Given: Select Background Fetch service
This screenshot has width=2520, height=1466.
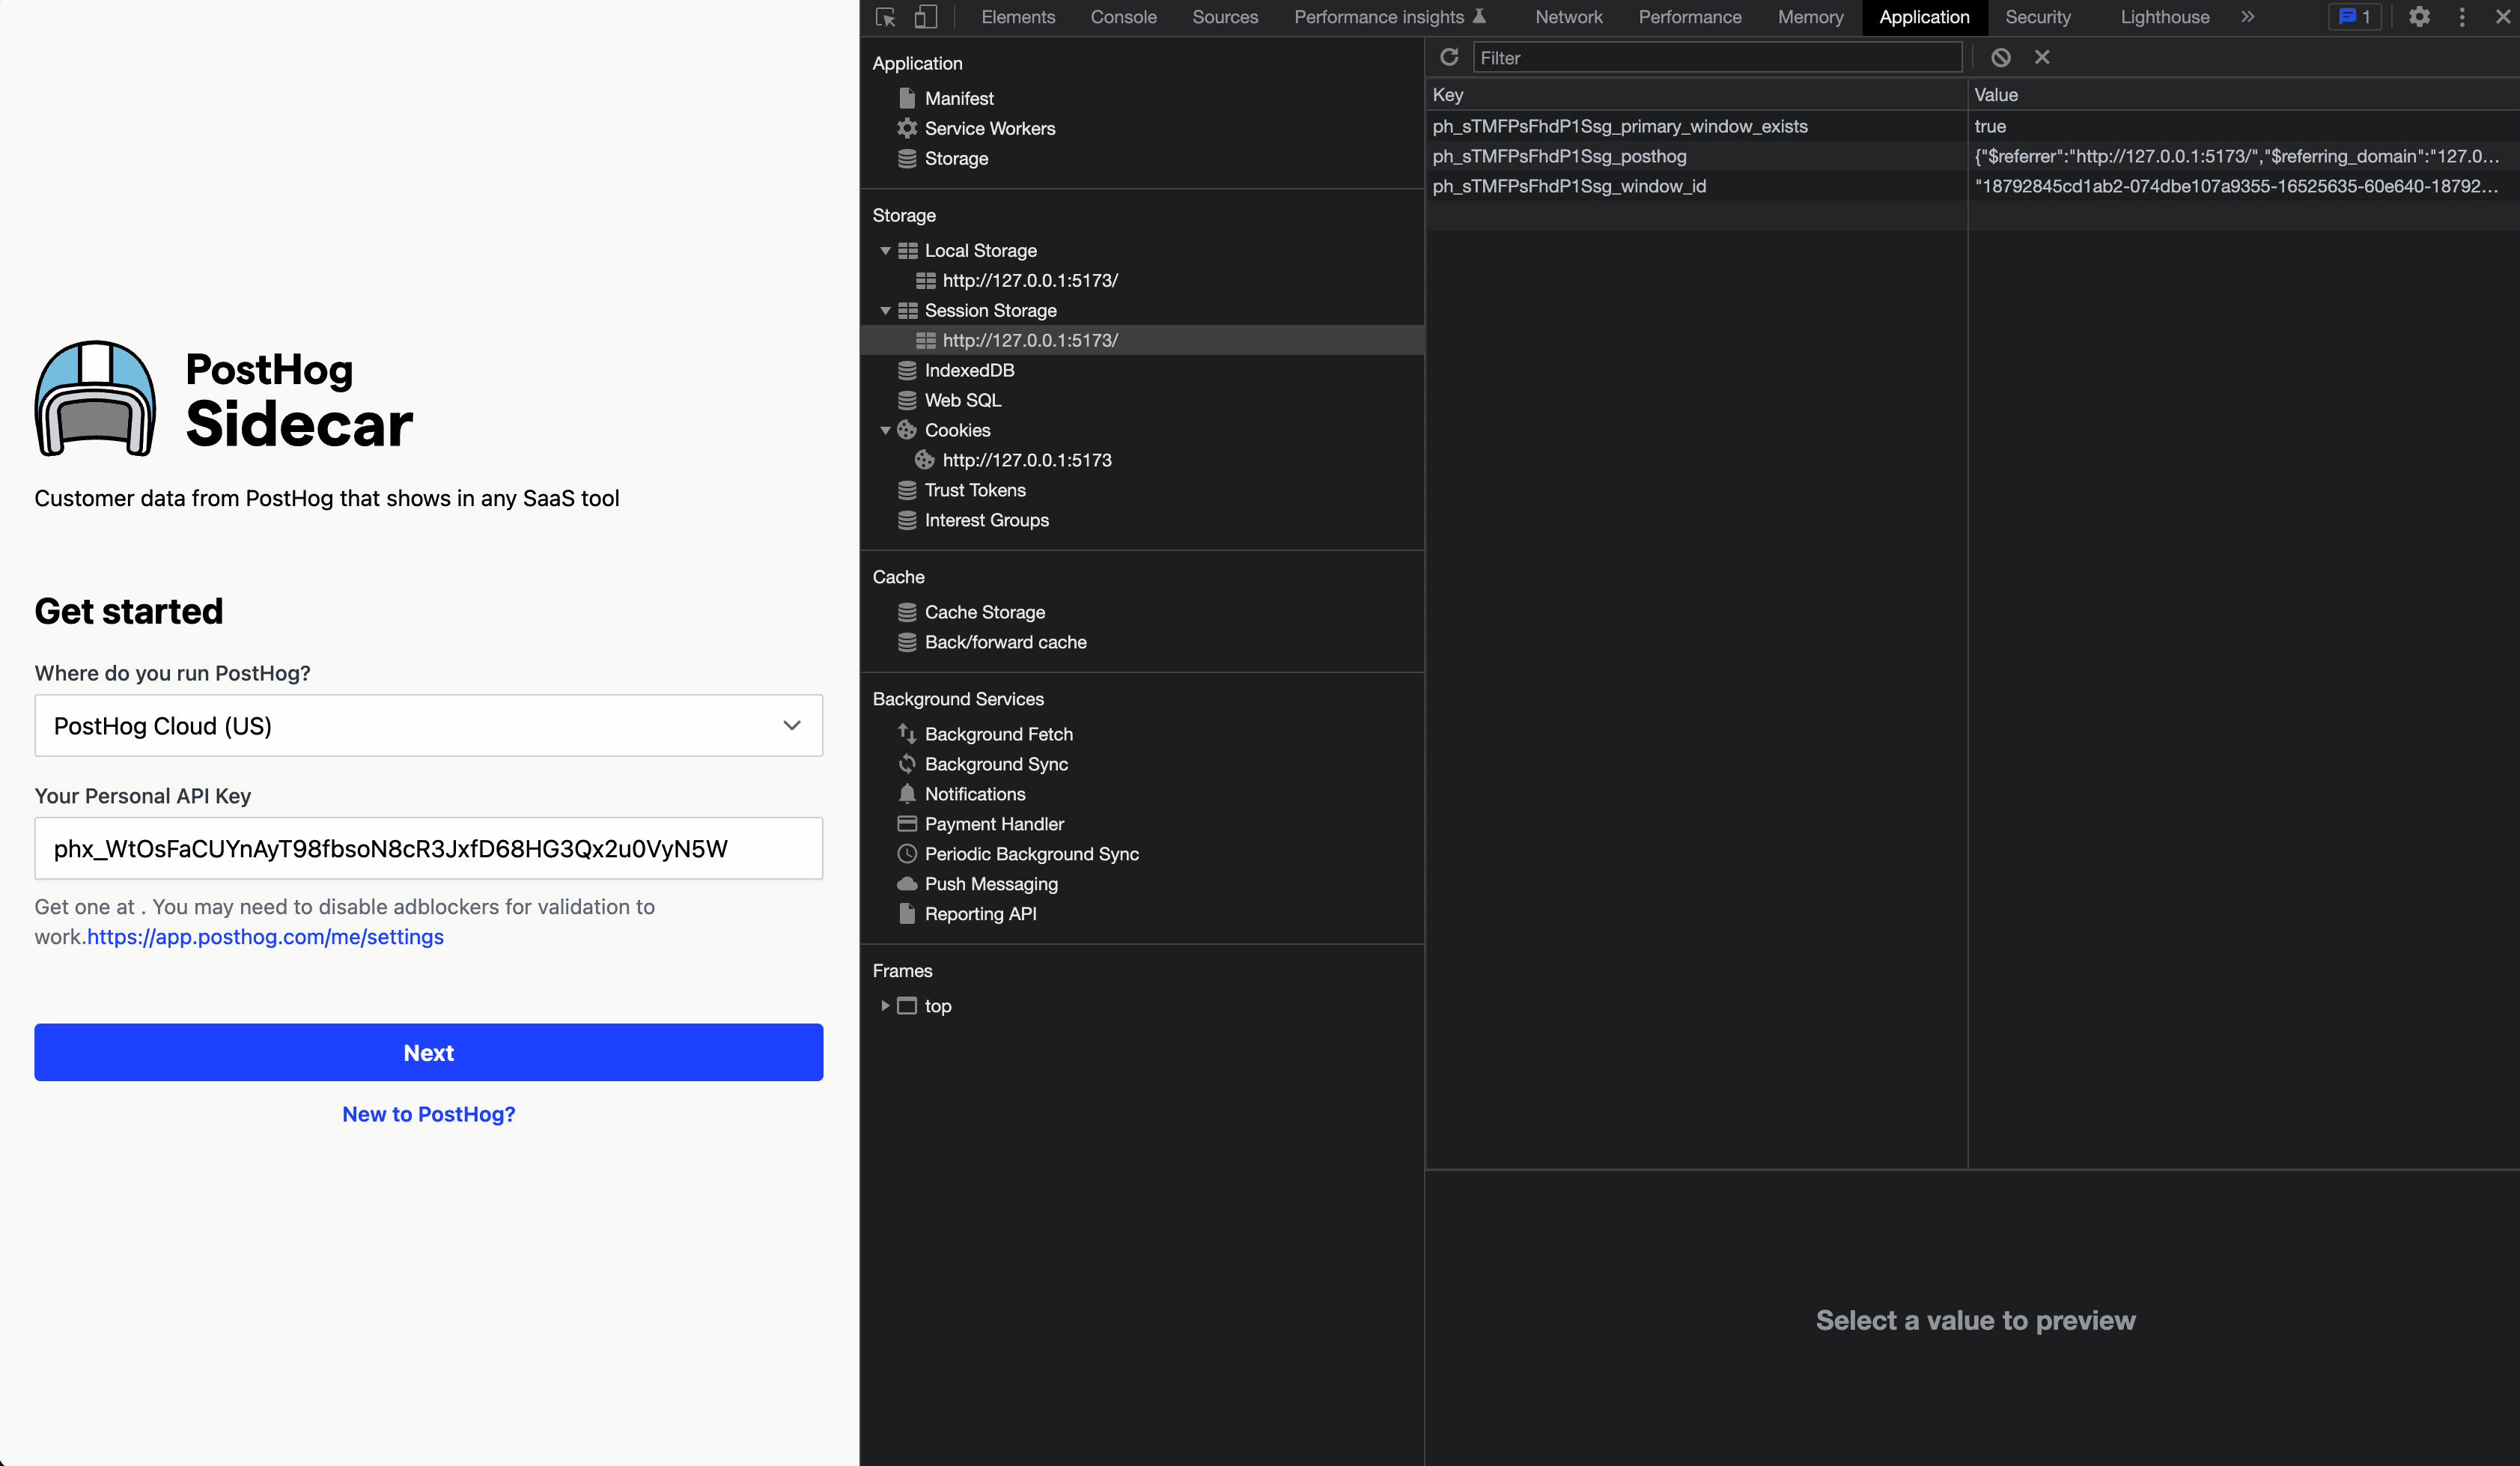Looking at the screenshot, I should tap(997, 733).
